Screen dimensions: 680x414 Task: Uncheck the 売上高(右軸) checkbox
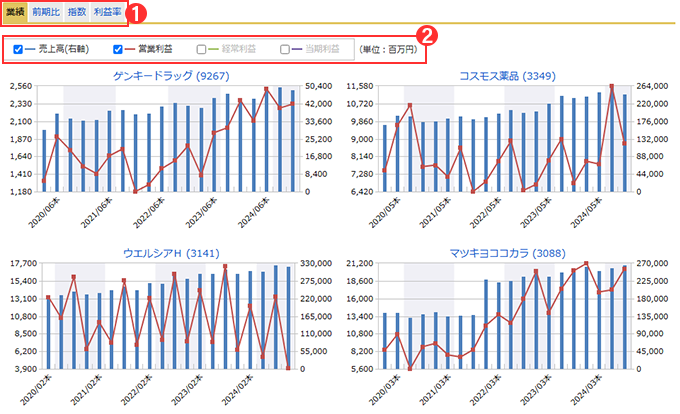18,49
